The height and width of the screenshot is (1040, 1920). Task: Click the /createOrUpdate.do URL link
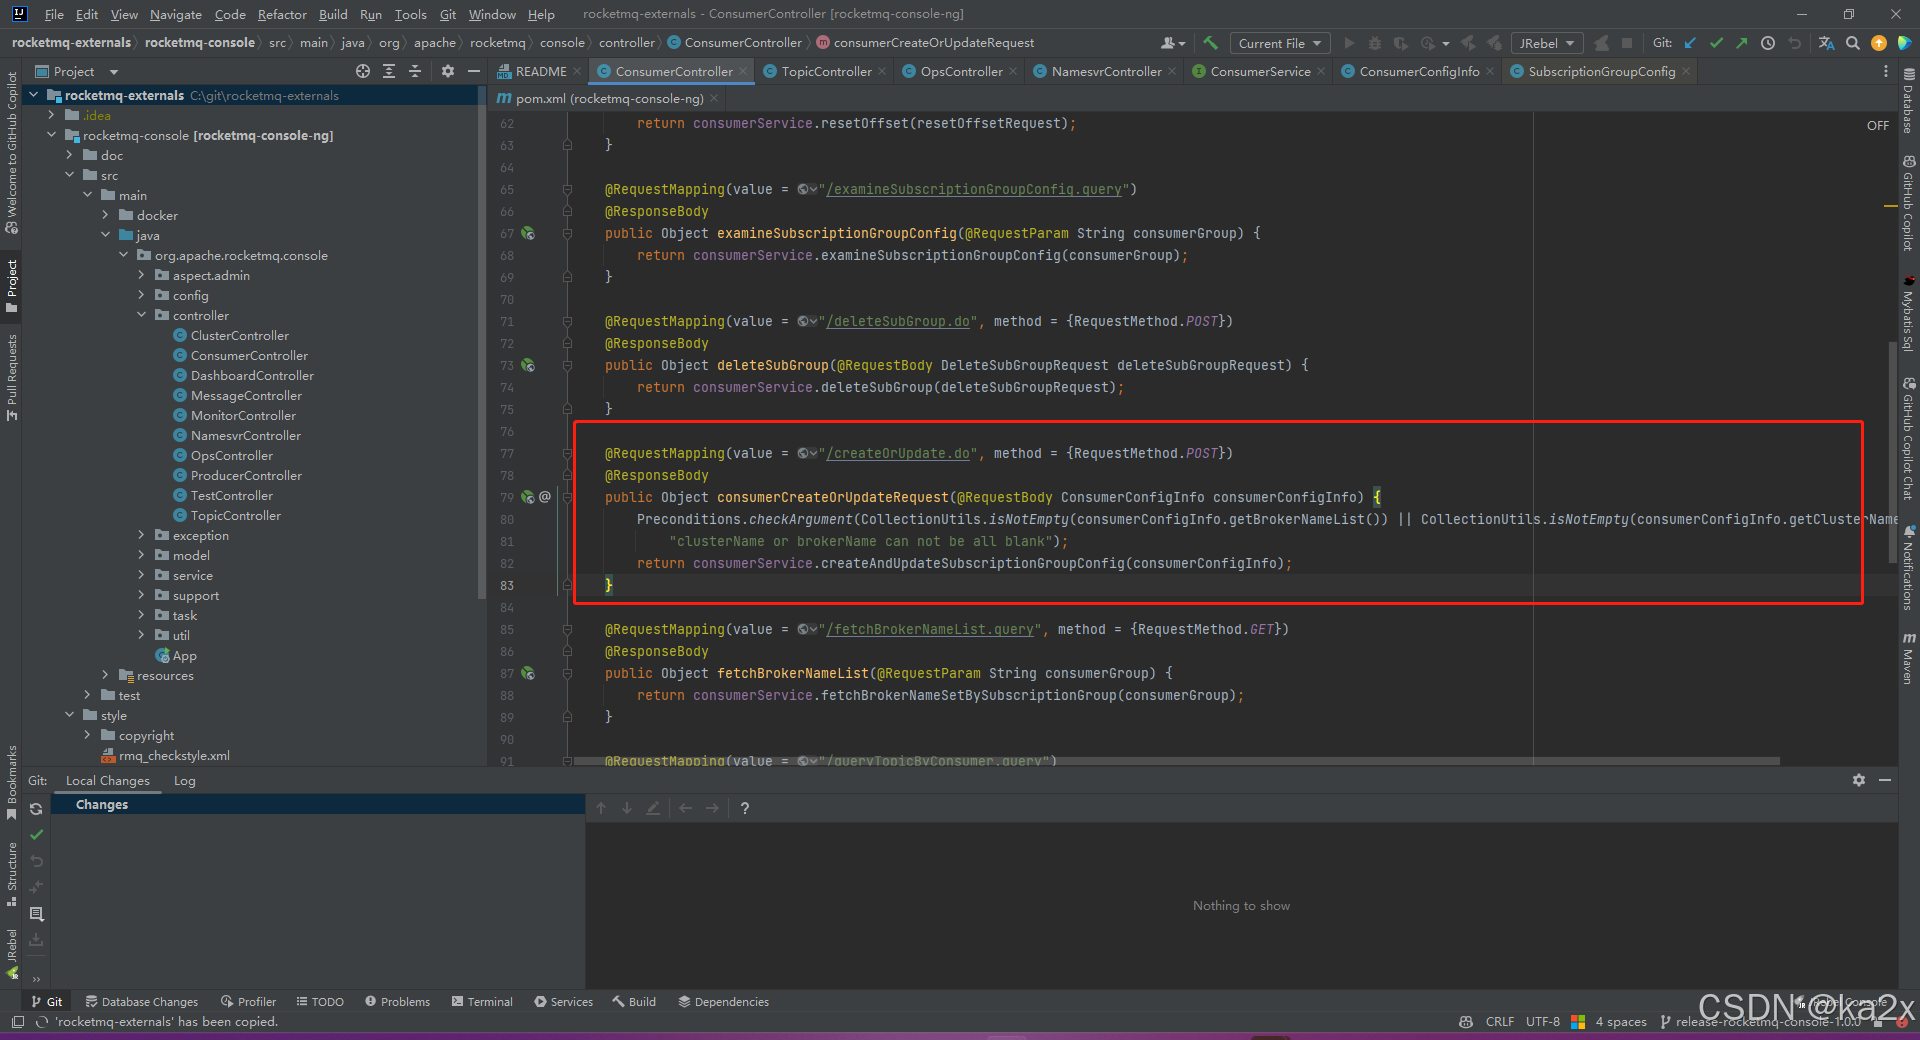coord(899,453)
